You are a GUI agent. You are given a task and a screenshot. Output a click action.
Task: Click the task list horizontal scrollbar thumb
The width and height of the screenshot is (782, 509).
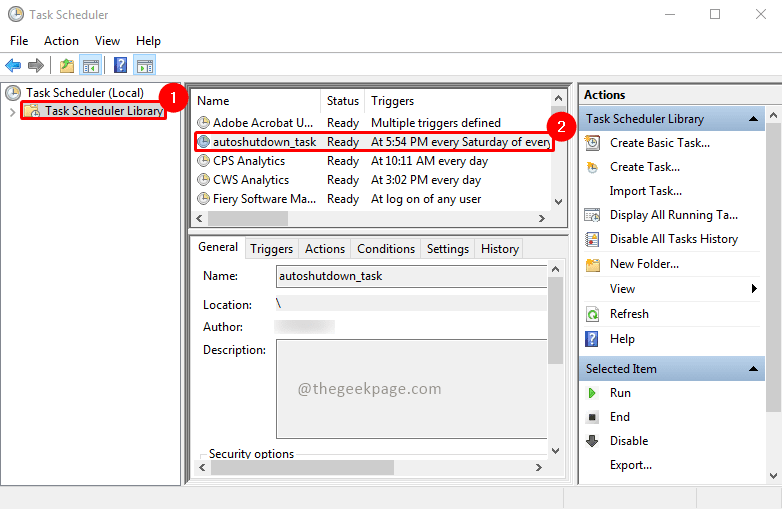[x=248, y=218]
